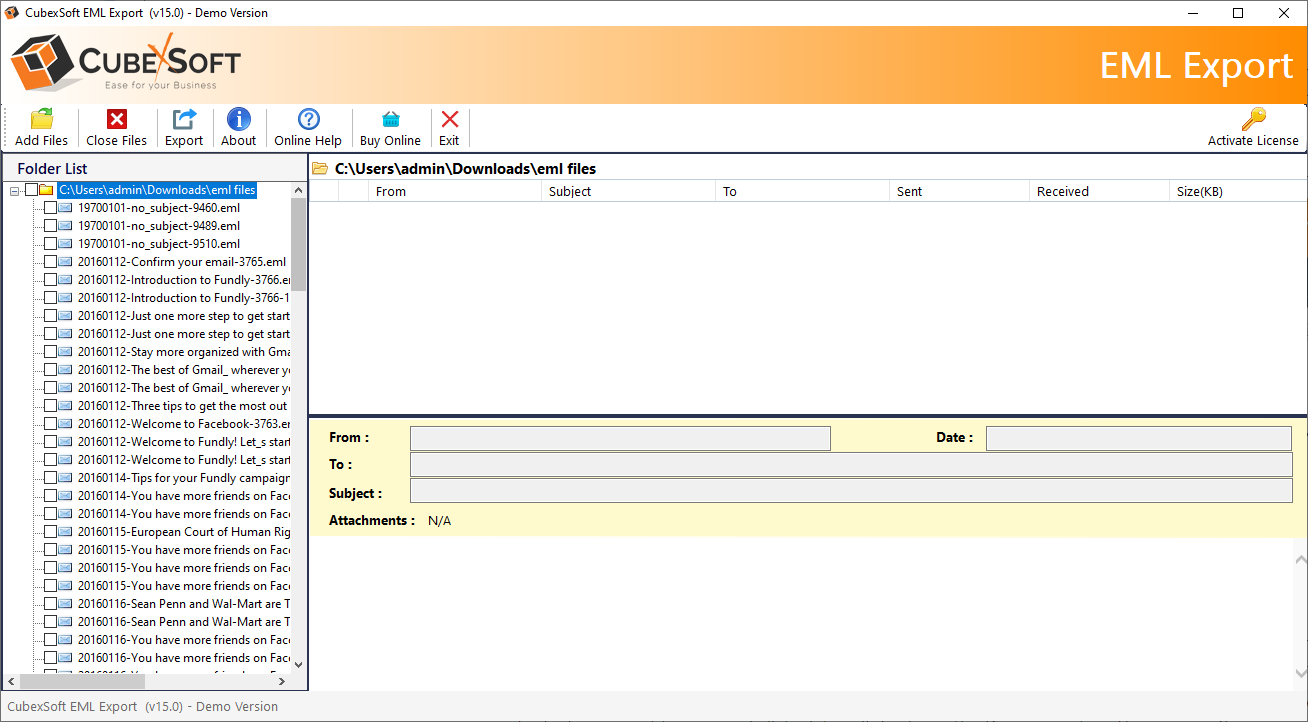Click mail icon of 19700101-no_subject-9489.eml
Viewport: 1308px width, 722px height.
[65, 226]
